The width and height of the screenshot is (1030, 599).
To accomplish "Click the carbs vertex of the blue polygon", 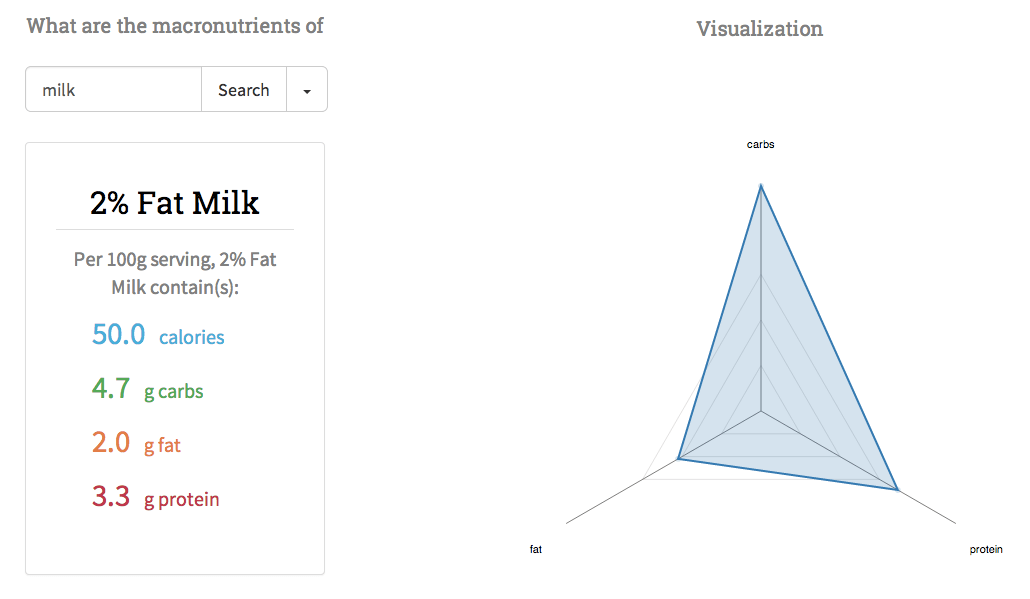I will point(761,186).
